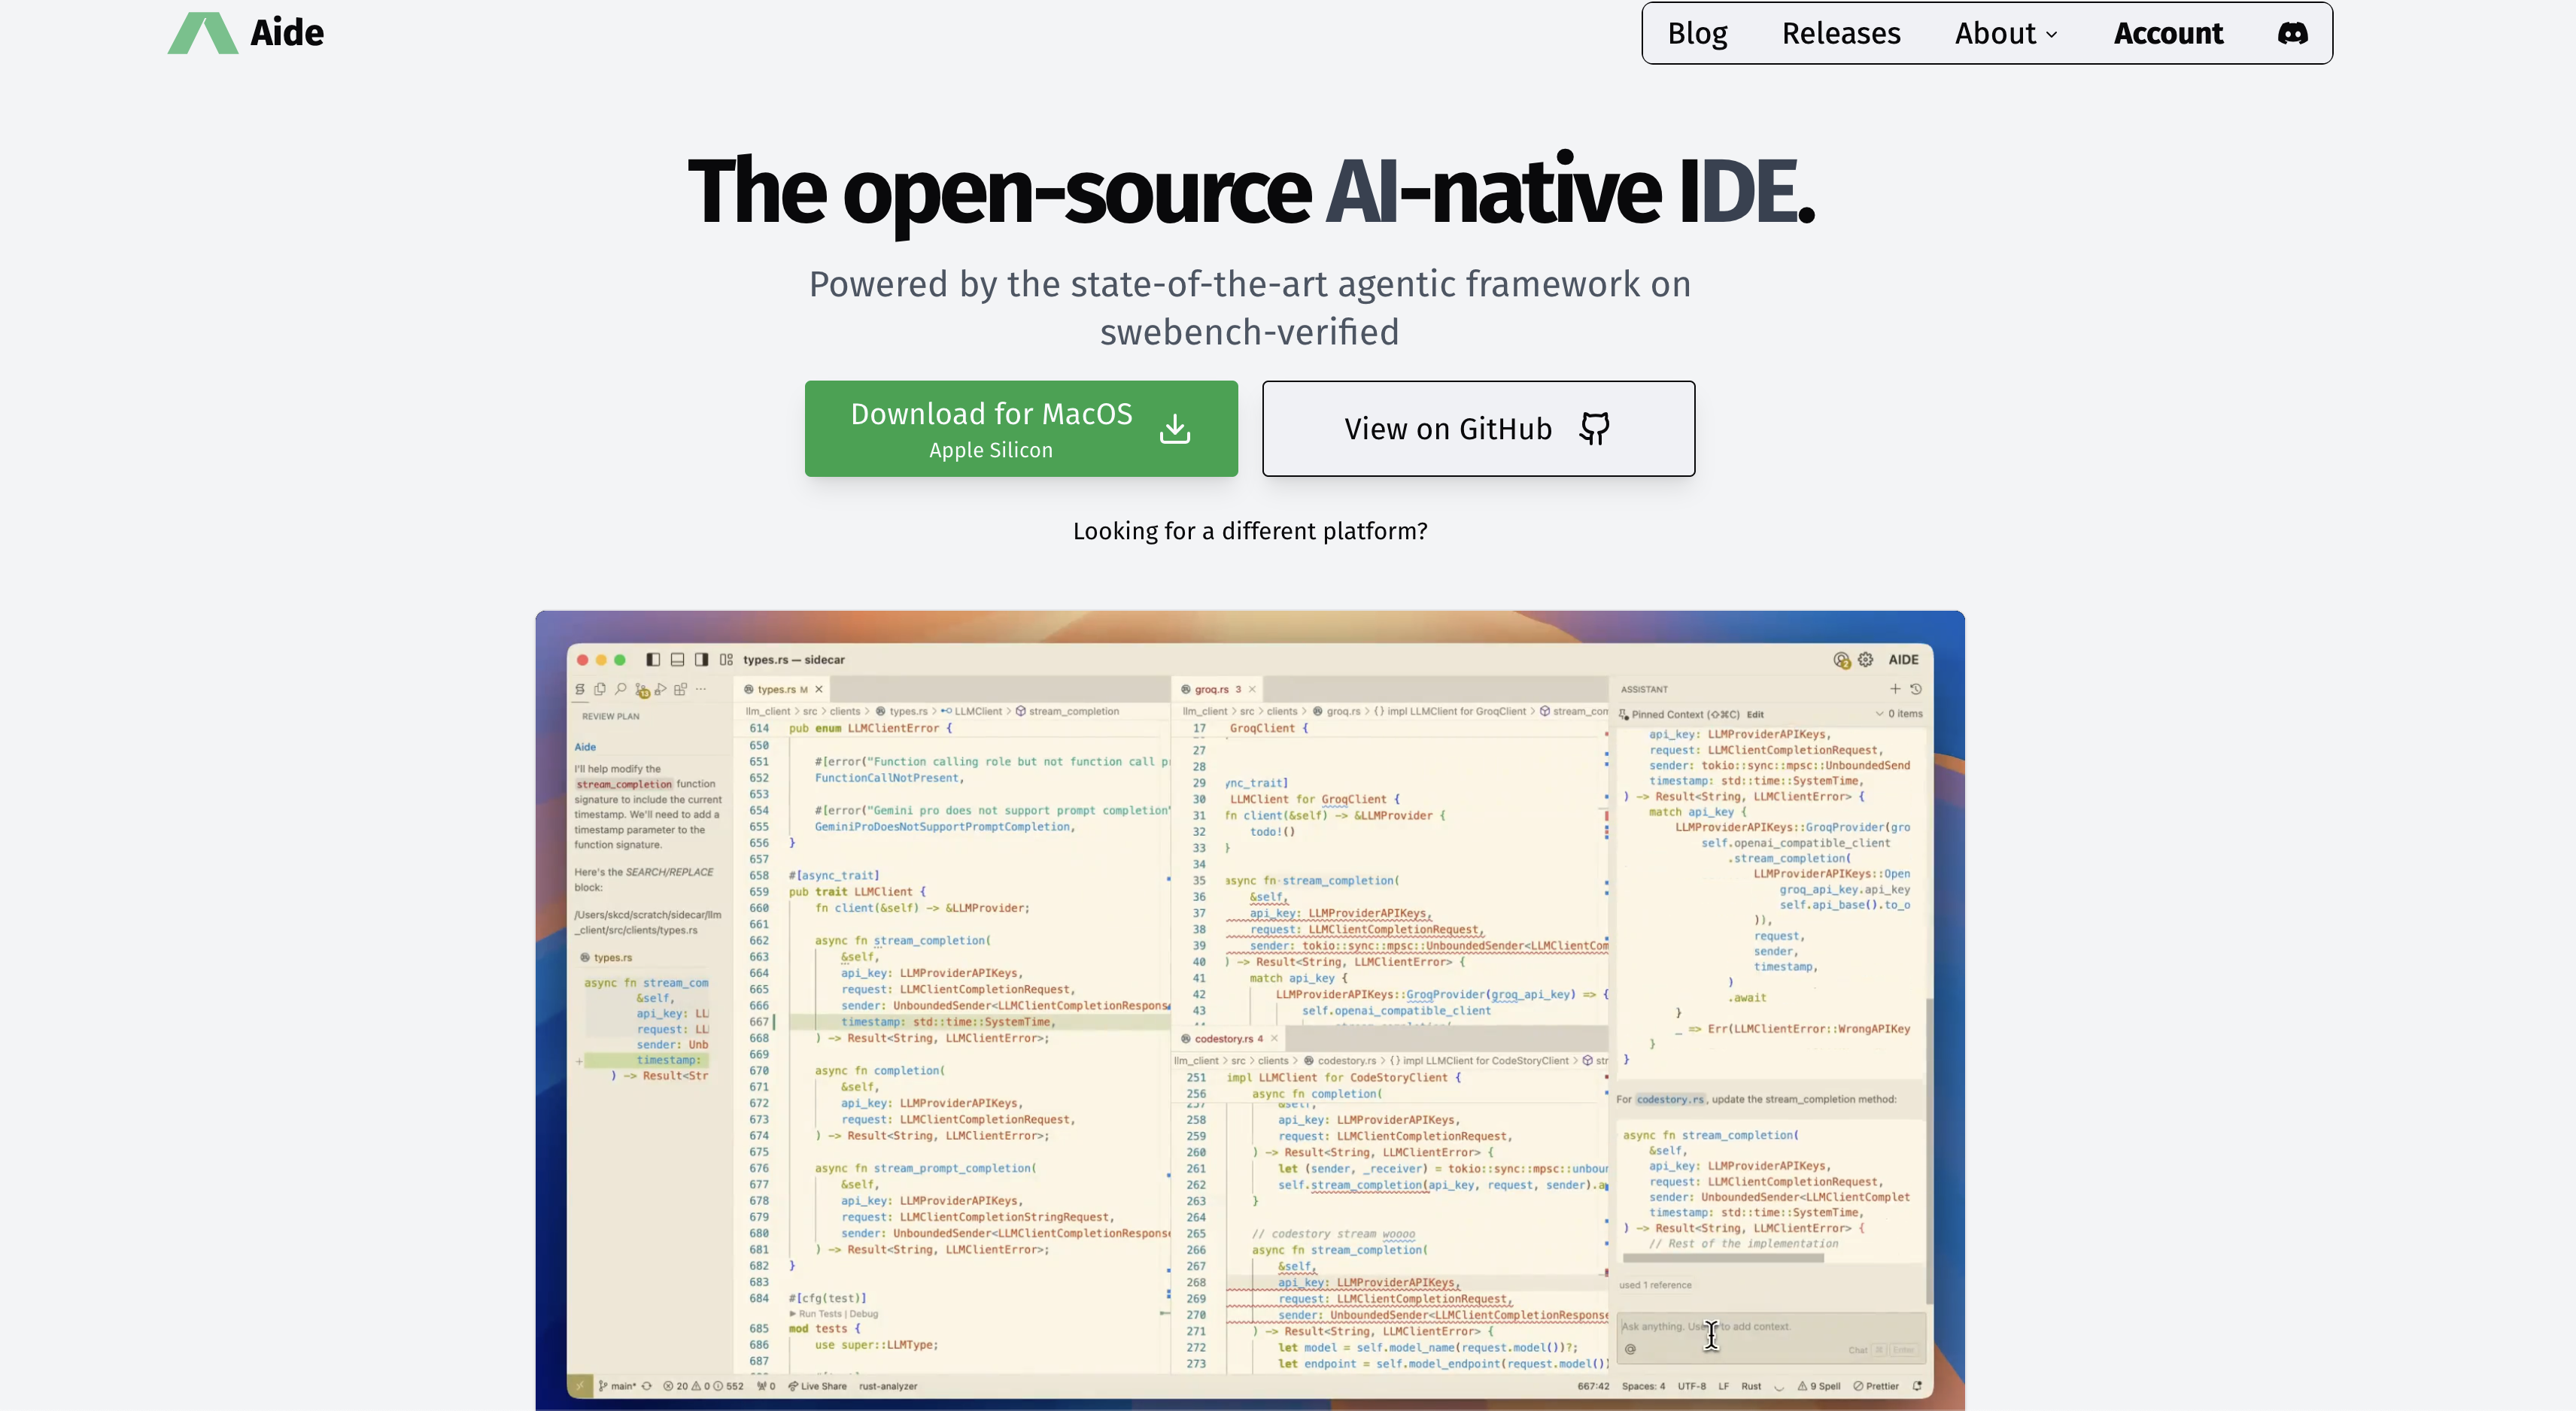Close the types.rs tab
Image resolution: width=2576 pixels, height=1411 pixels.
pyautogui.click(x=819, y=689)
